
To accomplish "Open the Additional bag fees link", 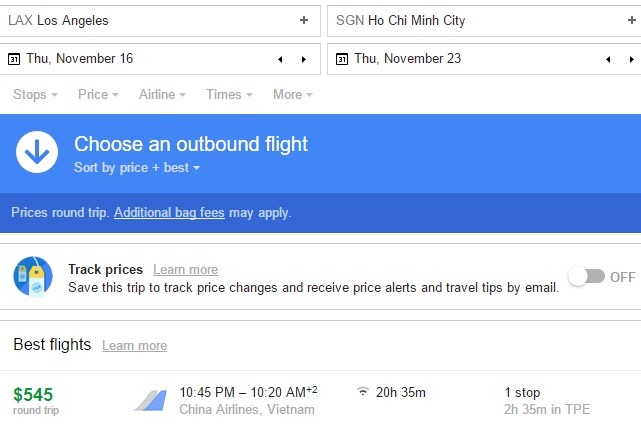I will [169, 213].
